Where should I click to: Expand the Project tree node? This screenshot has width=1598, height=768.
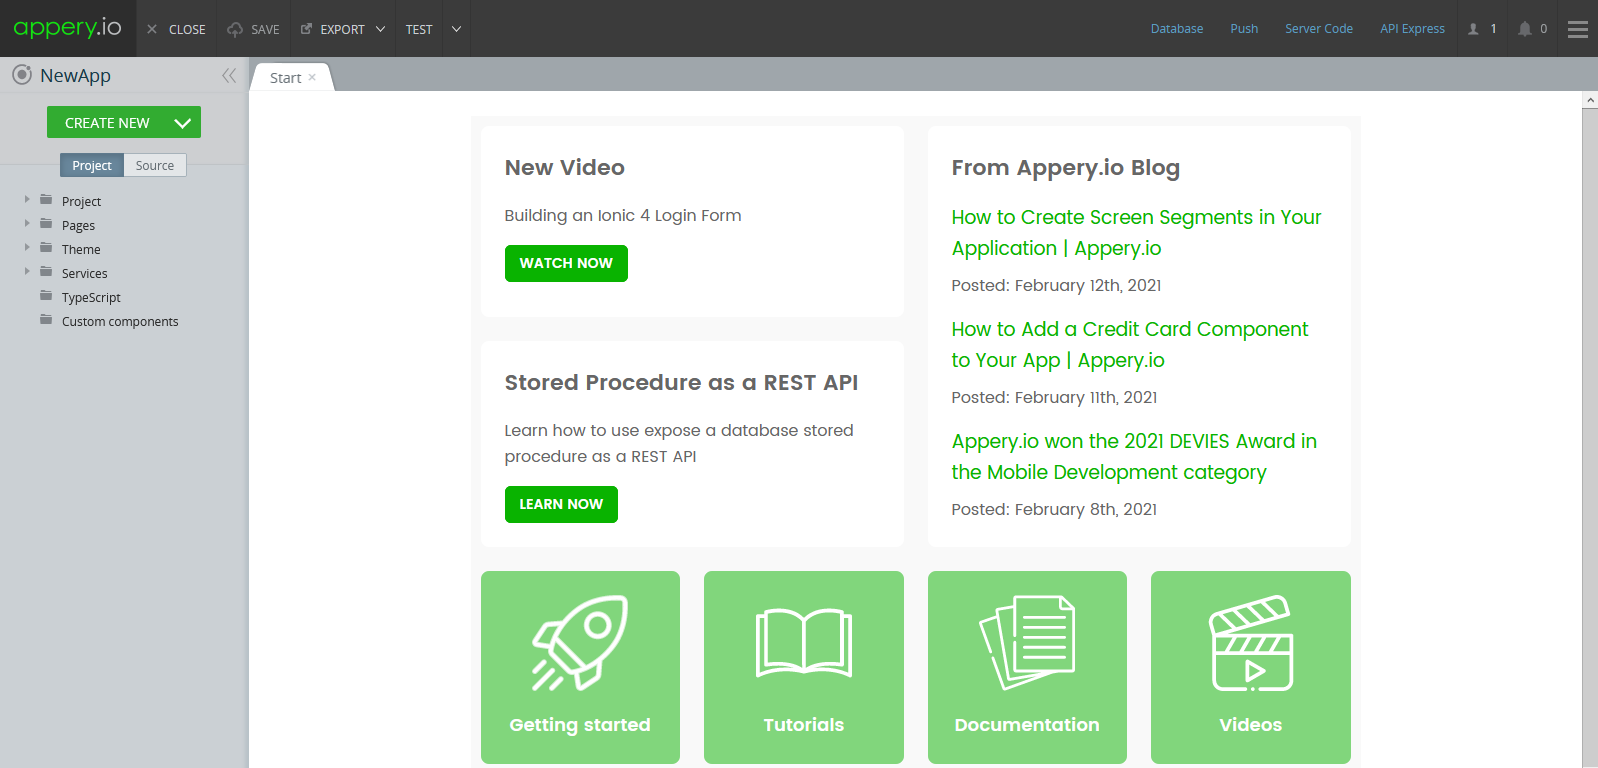(x=27, y=200)
